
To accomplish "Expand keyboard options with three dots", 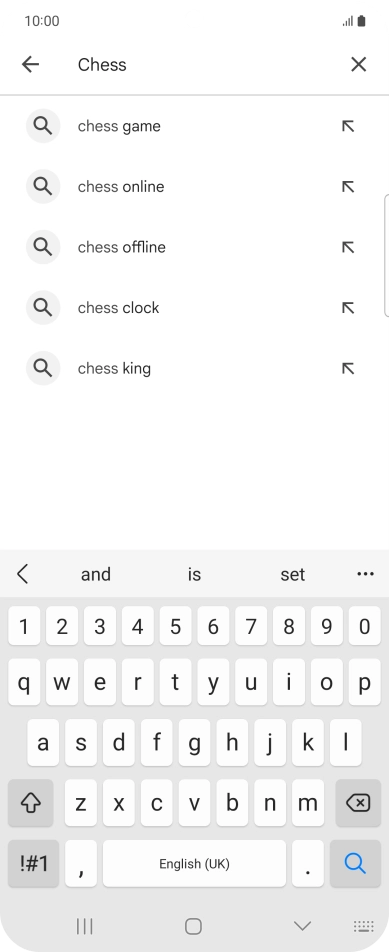I will pos(365,574).
